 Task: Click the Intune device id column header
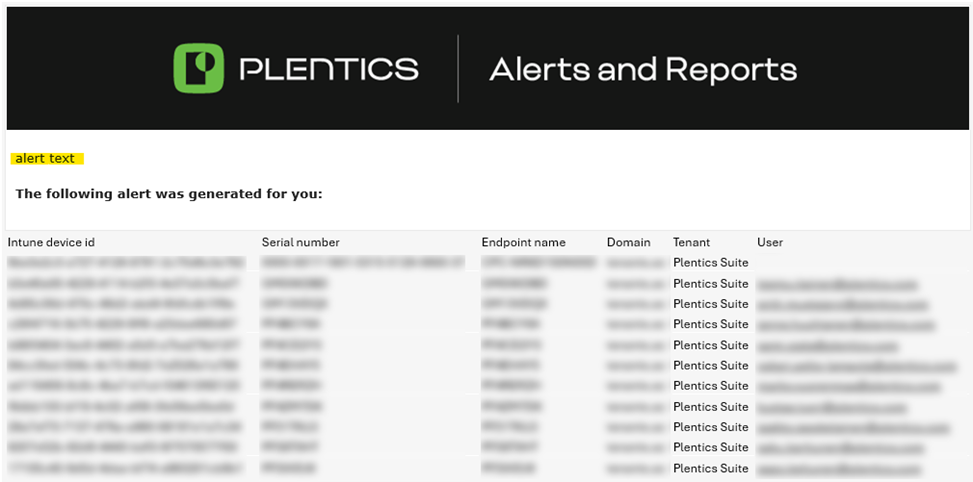[x=51, y=242]
